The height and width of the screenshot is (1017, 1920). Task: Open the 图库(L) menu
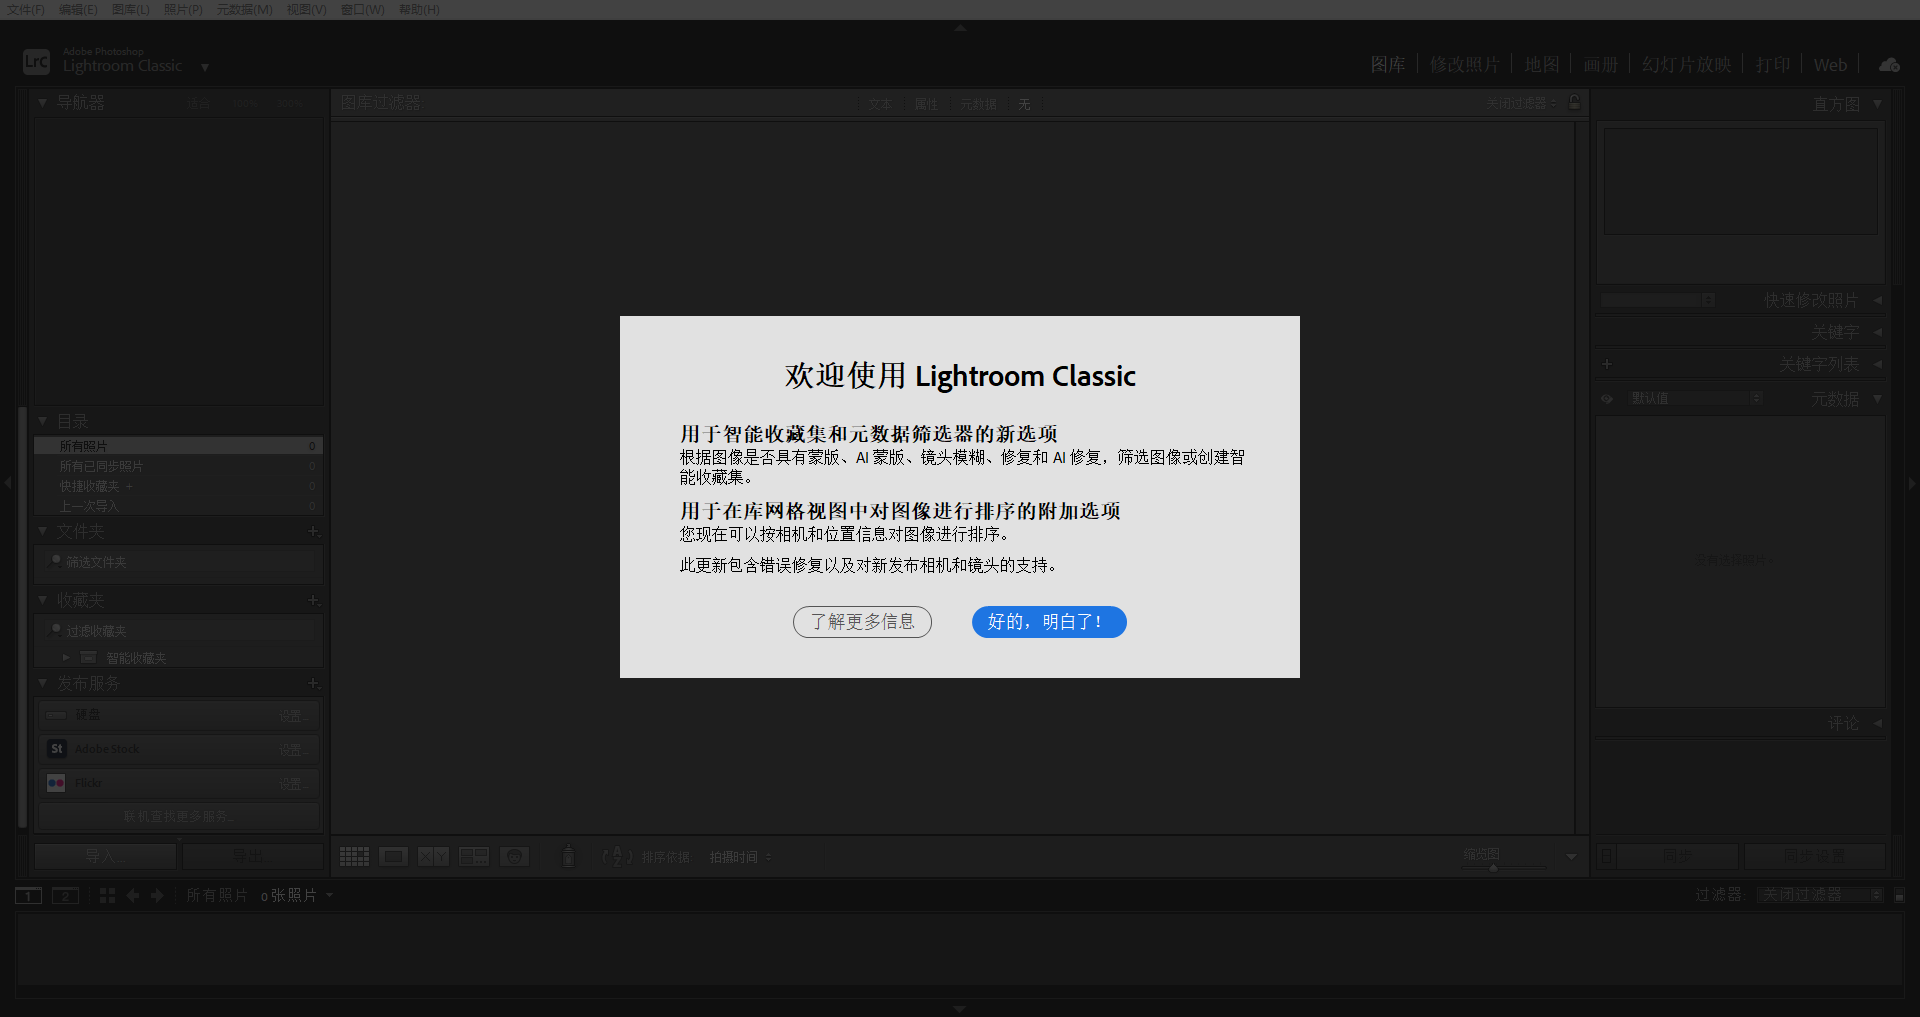coord(131,10)
